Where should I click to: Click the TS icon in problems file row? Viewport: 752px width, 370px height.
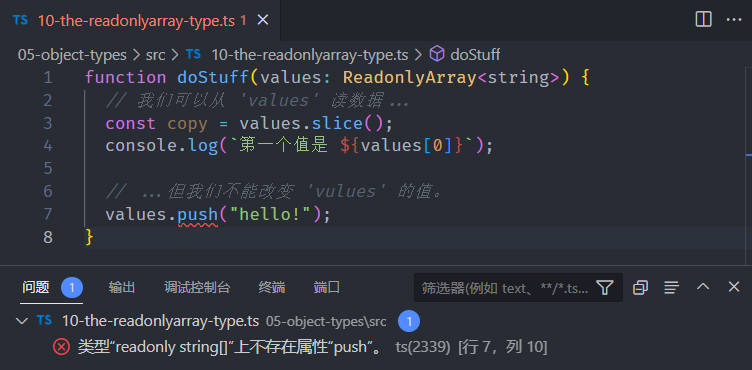coord(44,321)
